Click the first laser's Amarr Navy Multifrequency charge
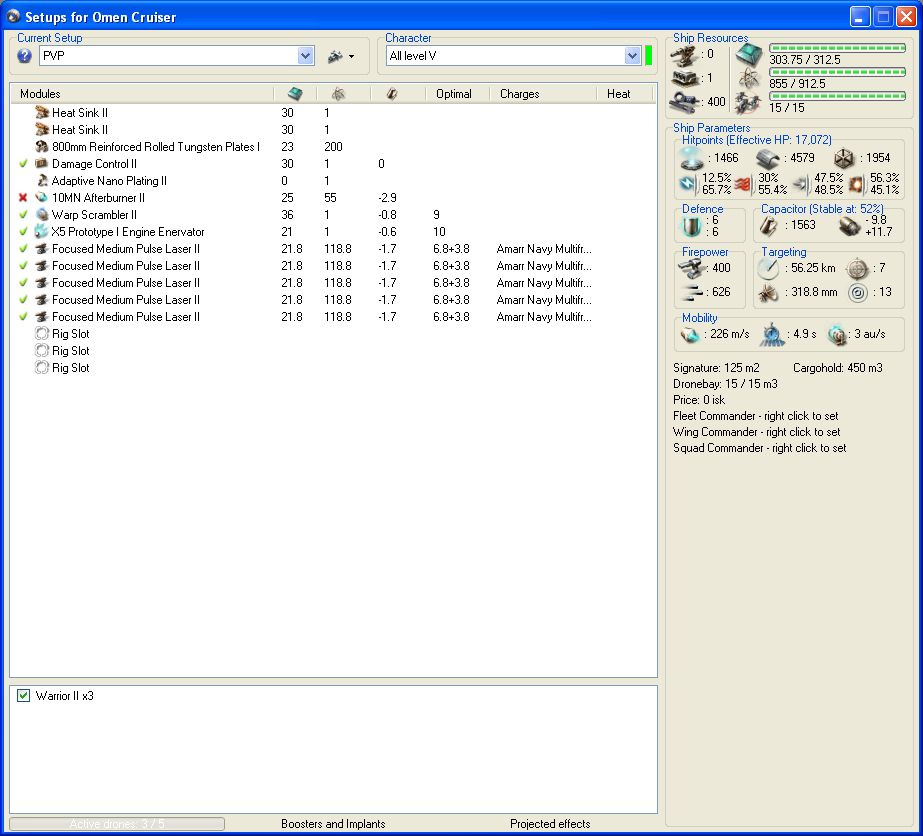The width and height of the screenshot is (923, 836). pyautogui.click(x=544, y=249)
